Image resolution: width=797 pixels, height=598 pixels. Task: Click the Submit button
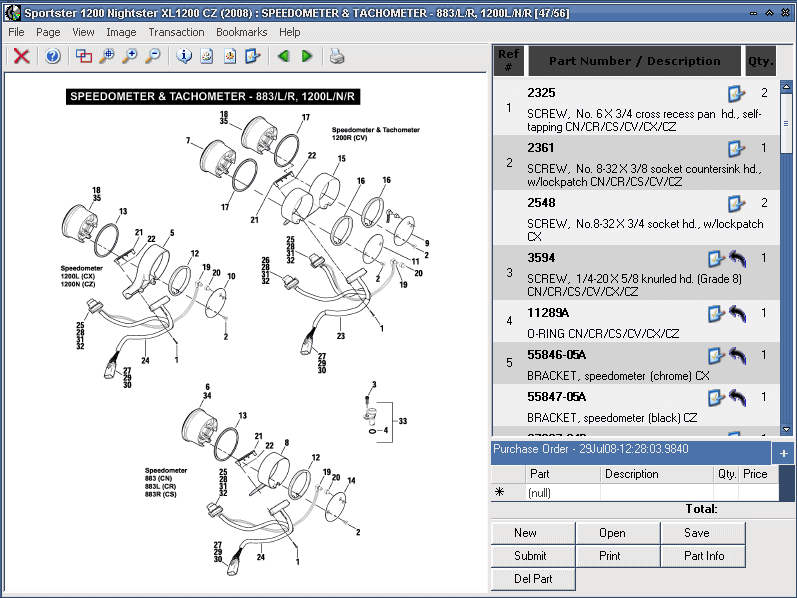[x=530, y=556]
